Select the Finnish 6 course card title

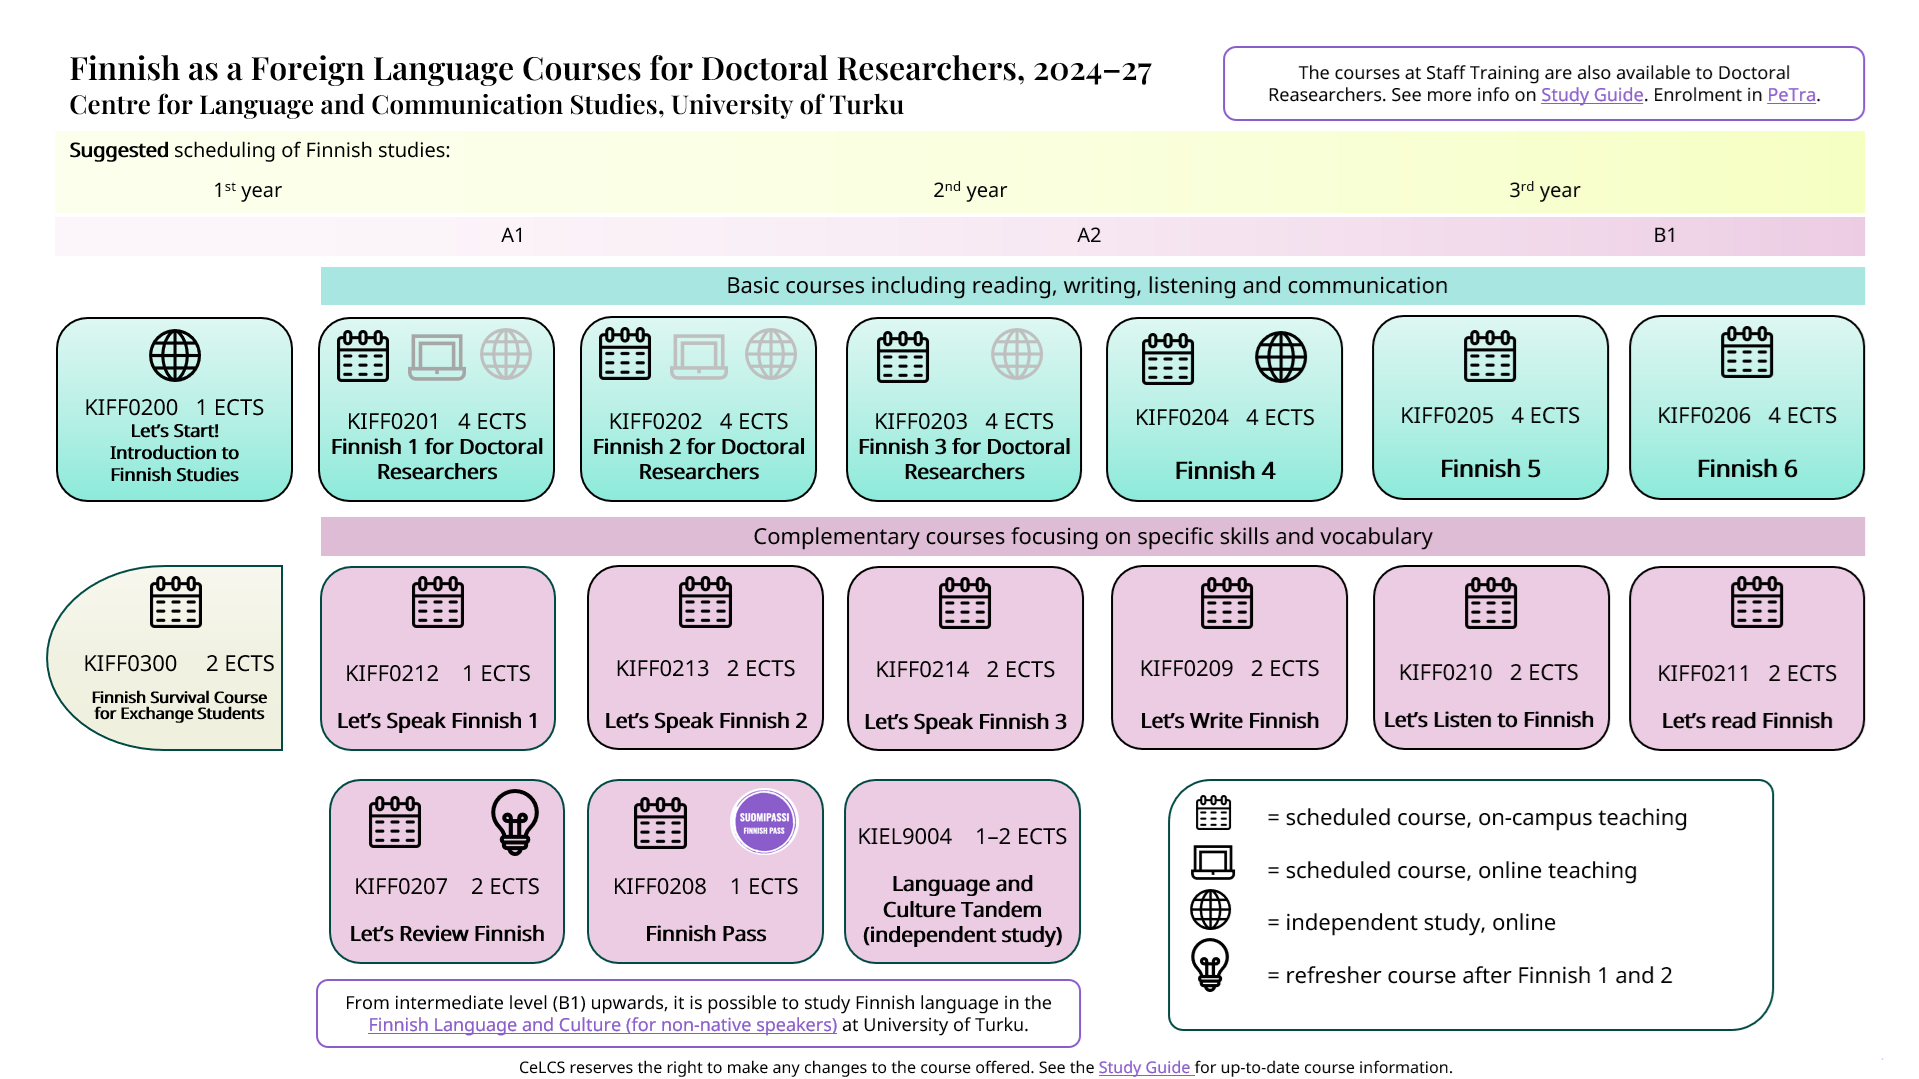pyautogui.click(x=1746, y=469)
